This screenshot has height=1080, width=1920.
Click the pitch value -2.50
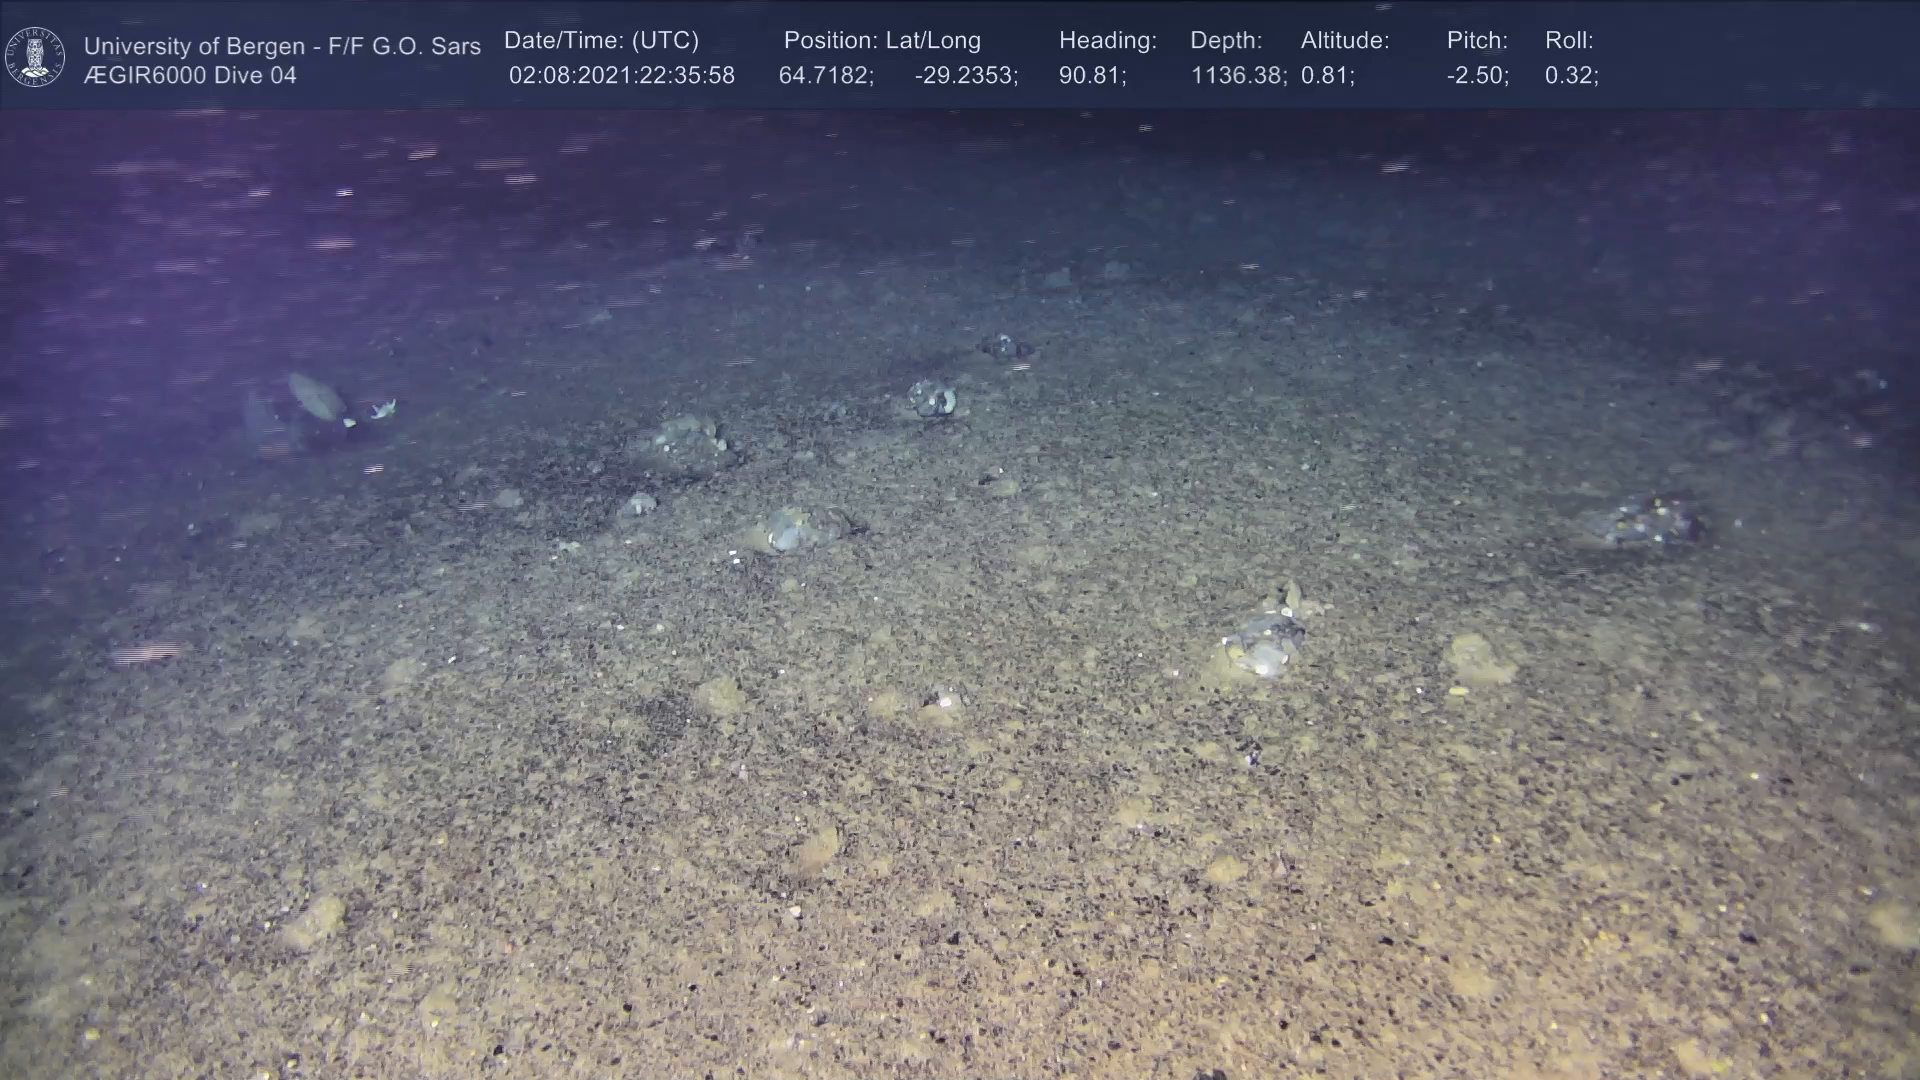[1477, 76]
